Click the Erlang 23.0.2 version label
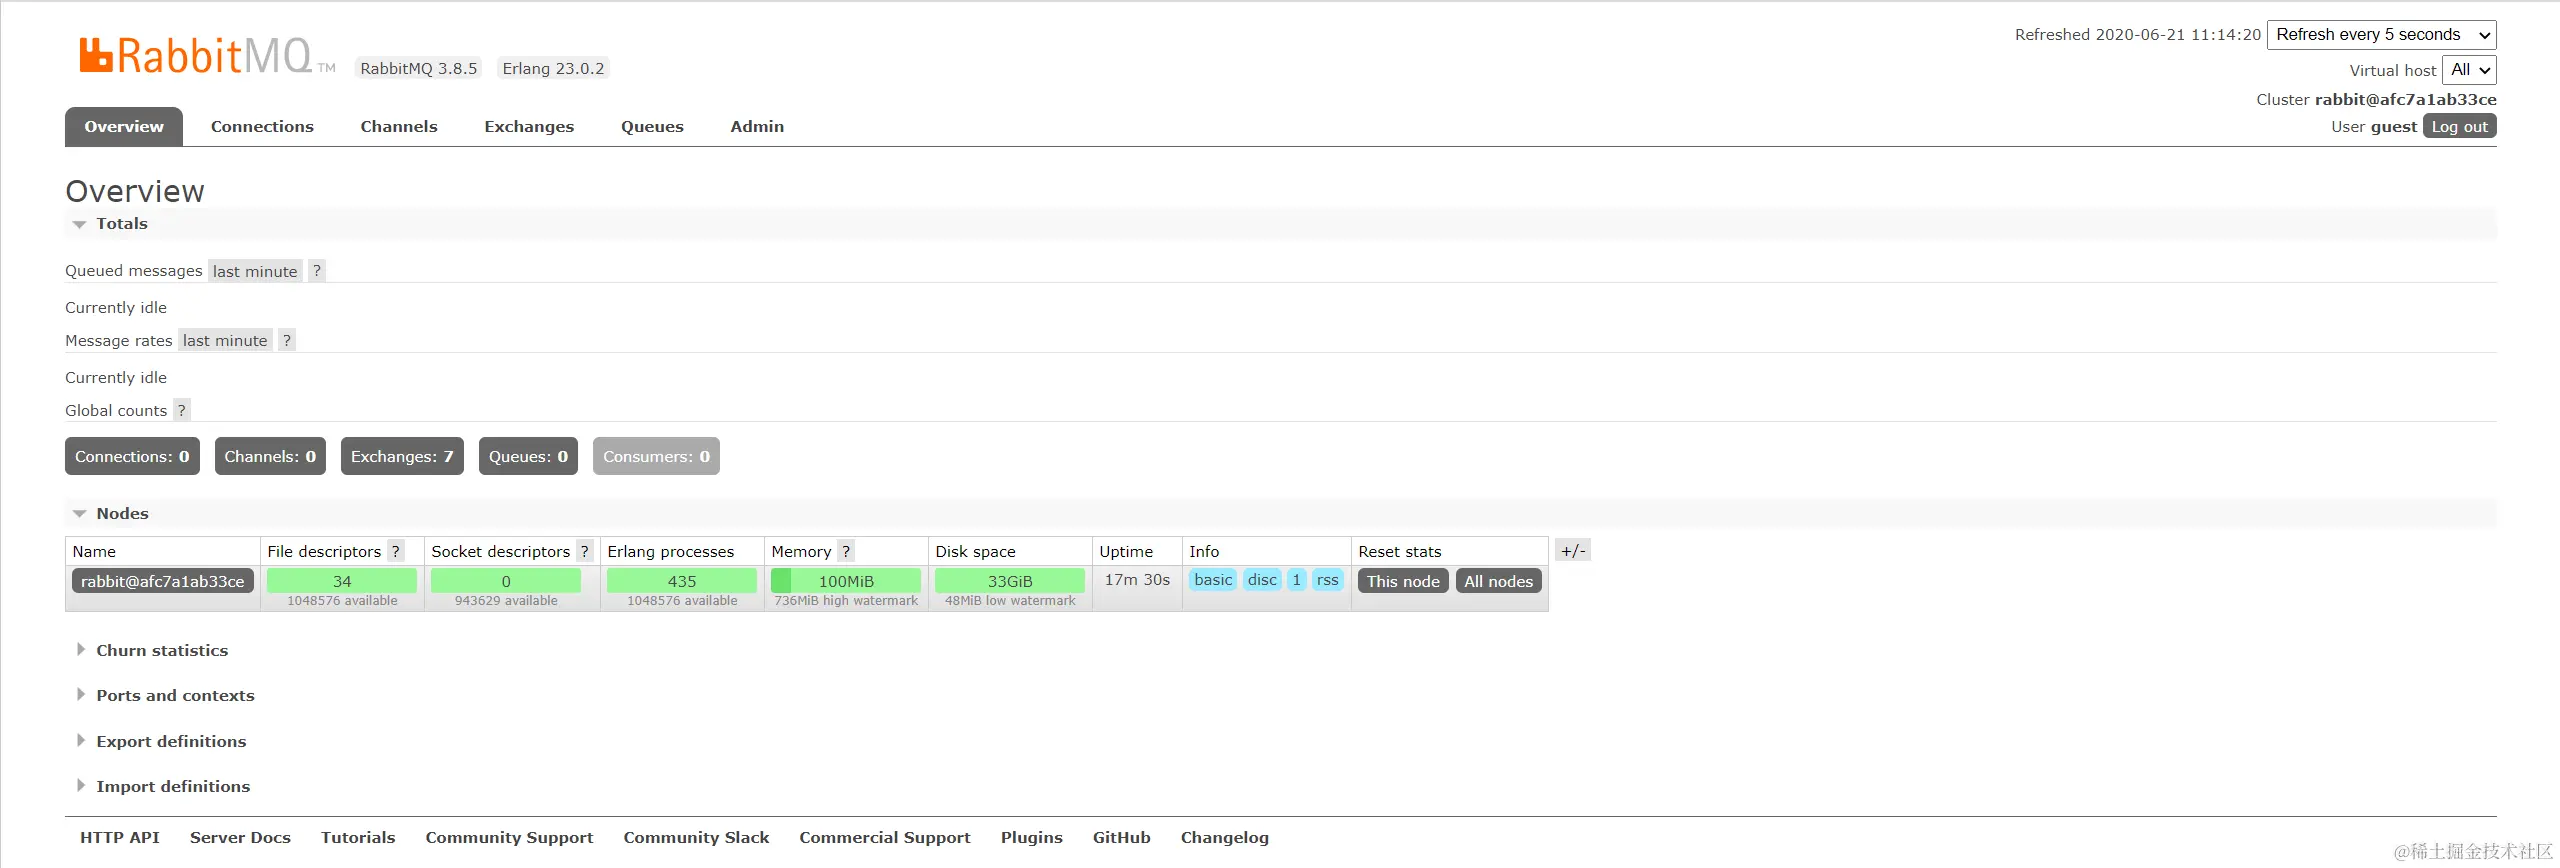 pos(553,69)
